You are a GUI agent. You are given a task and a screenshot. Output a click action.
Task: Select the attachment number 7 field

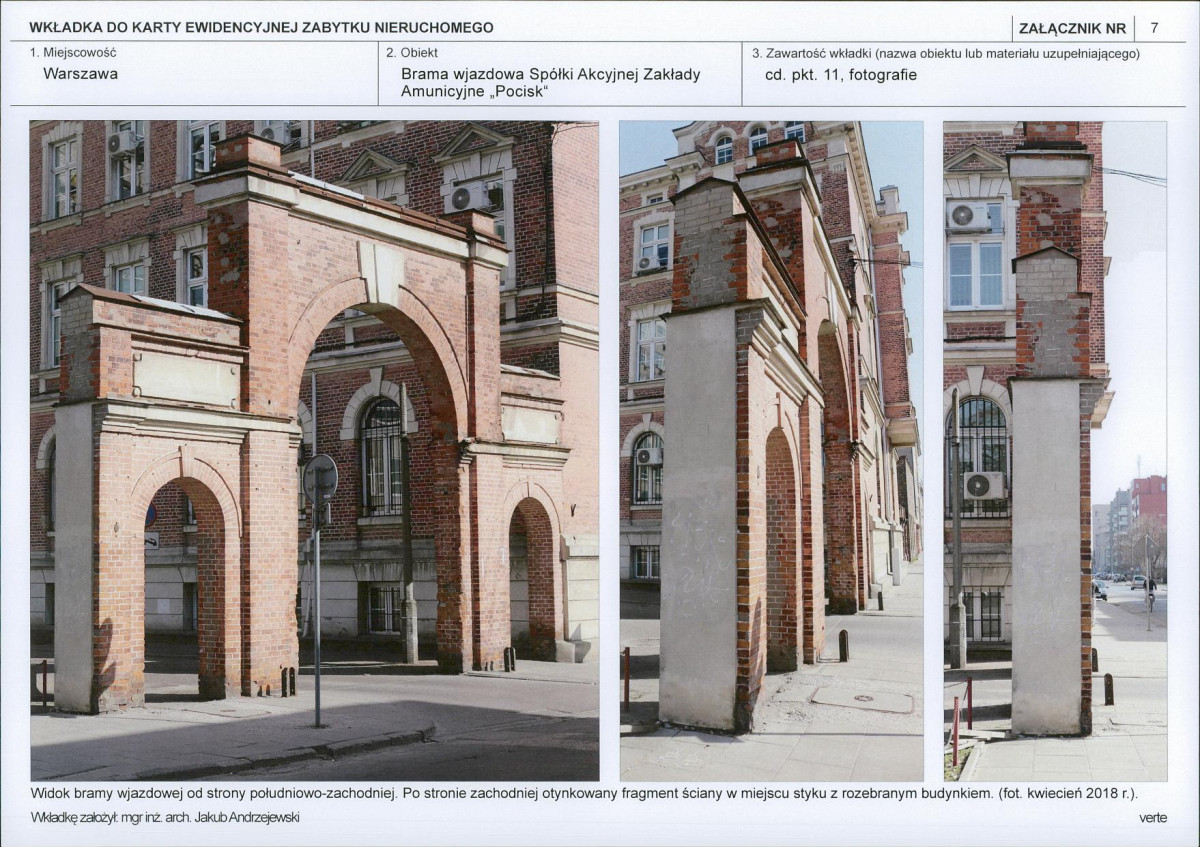(x=1155, y=28)
